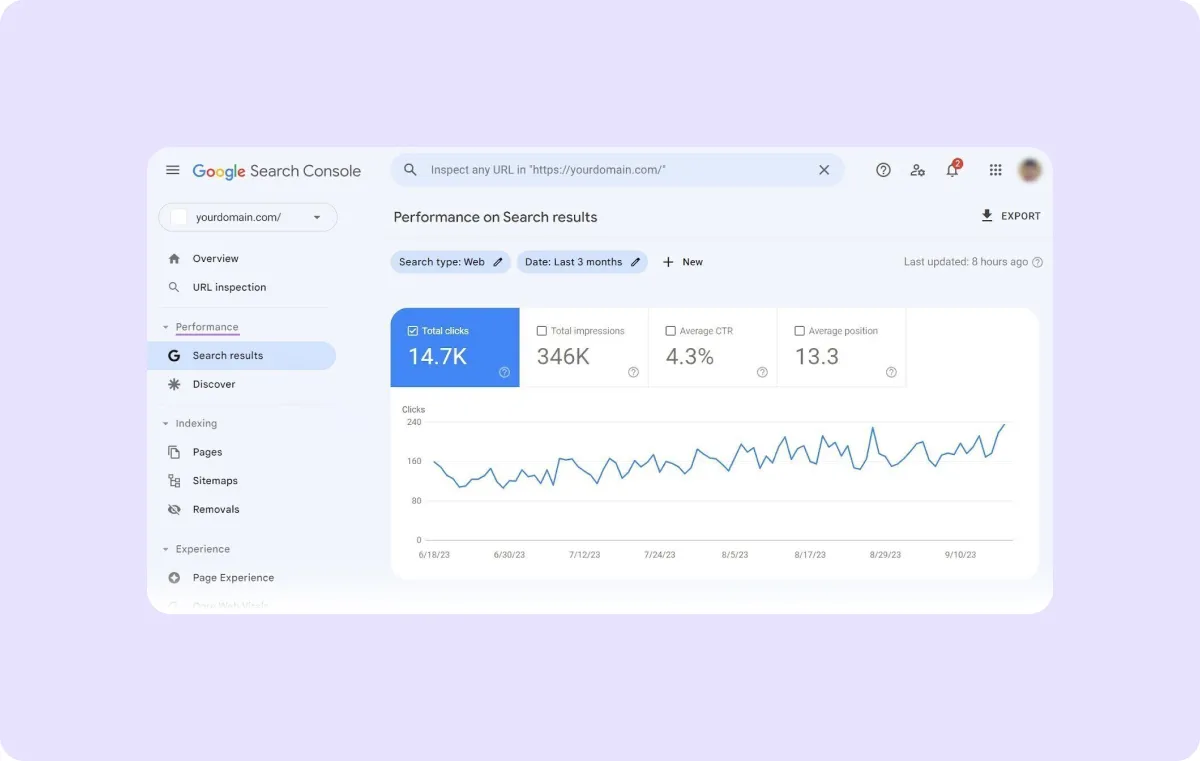This screenshot has height=761, width=1200.
Task: Open users and settings icon
Action: pos(917,170)
